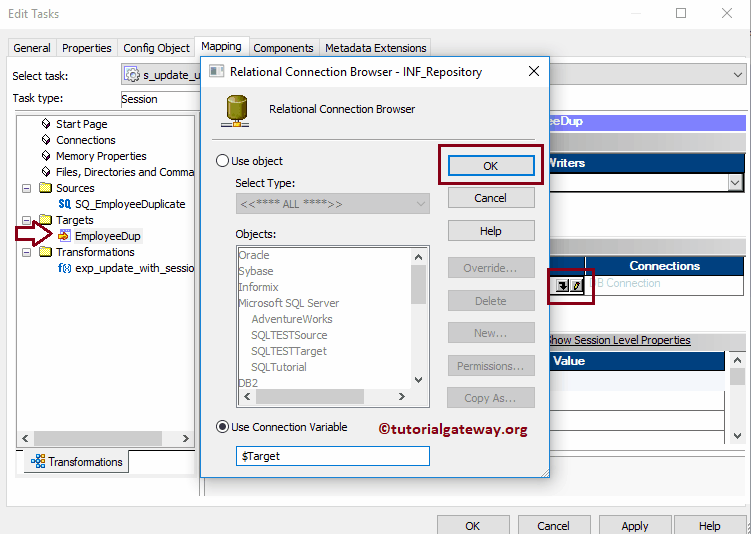Image resolution: width=751 pixels, height=534 pixels.
Task: Click Cancel at bottom of Edit Tasks
Action: [x=554, y=525]
